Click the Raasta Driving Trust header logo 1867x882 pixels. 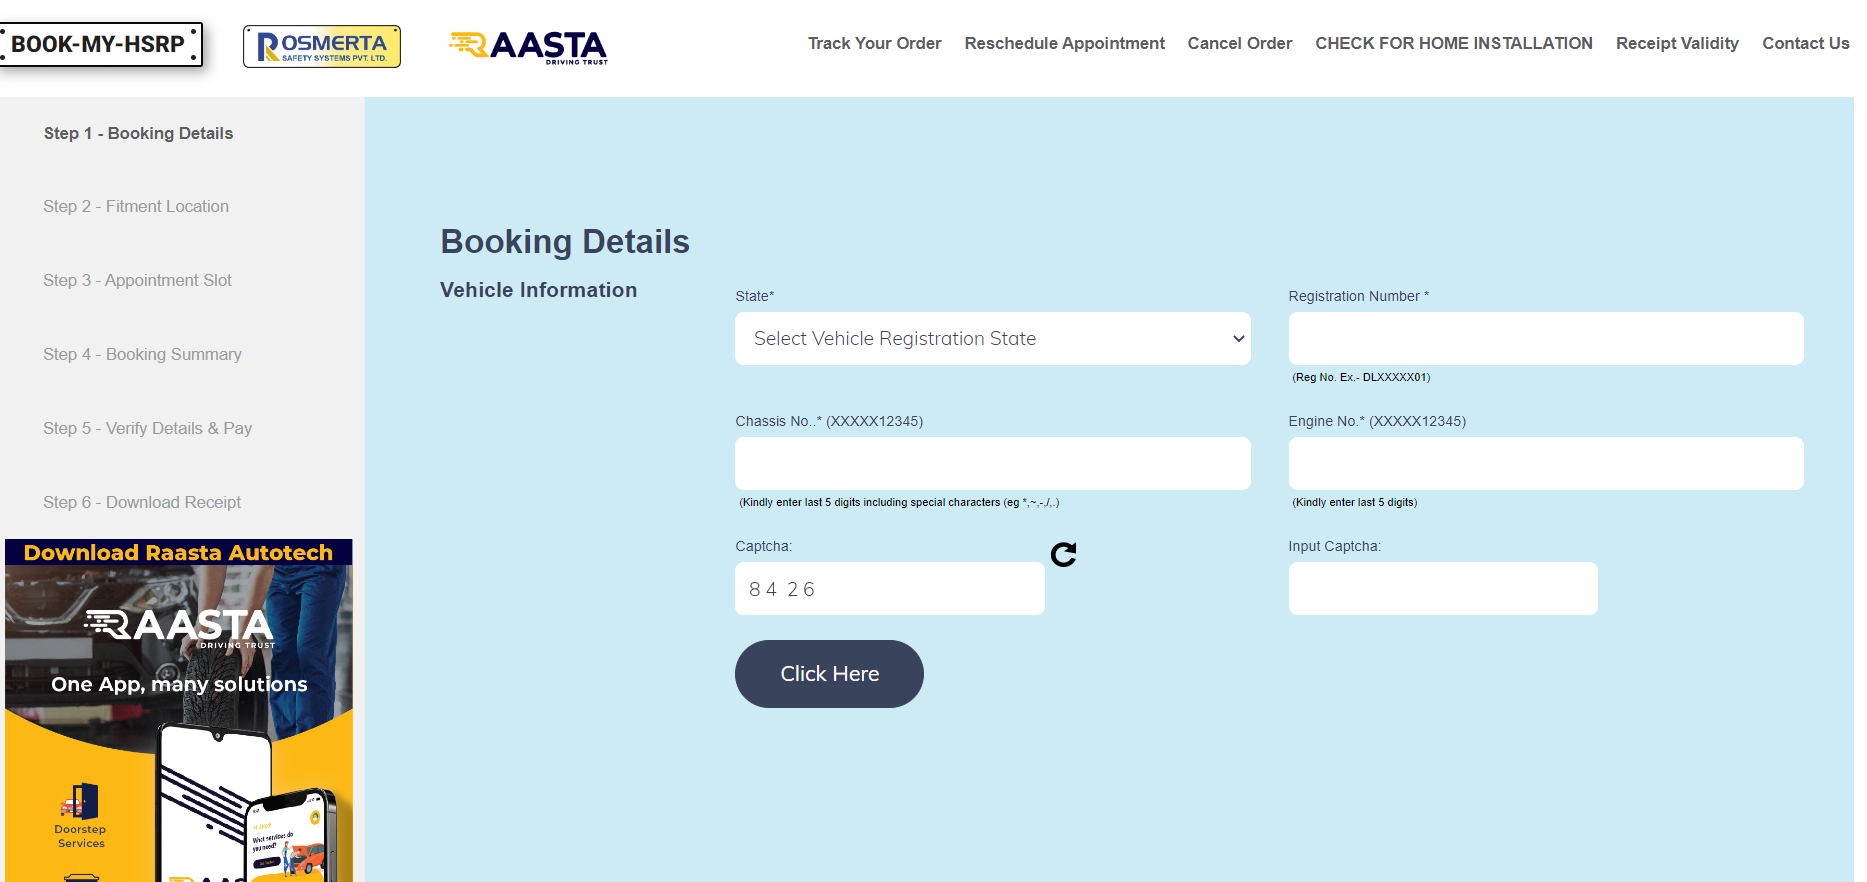click(x=528, y=47)
